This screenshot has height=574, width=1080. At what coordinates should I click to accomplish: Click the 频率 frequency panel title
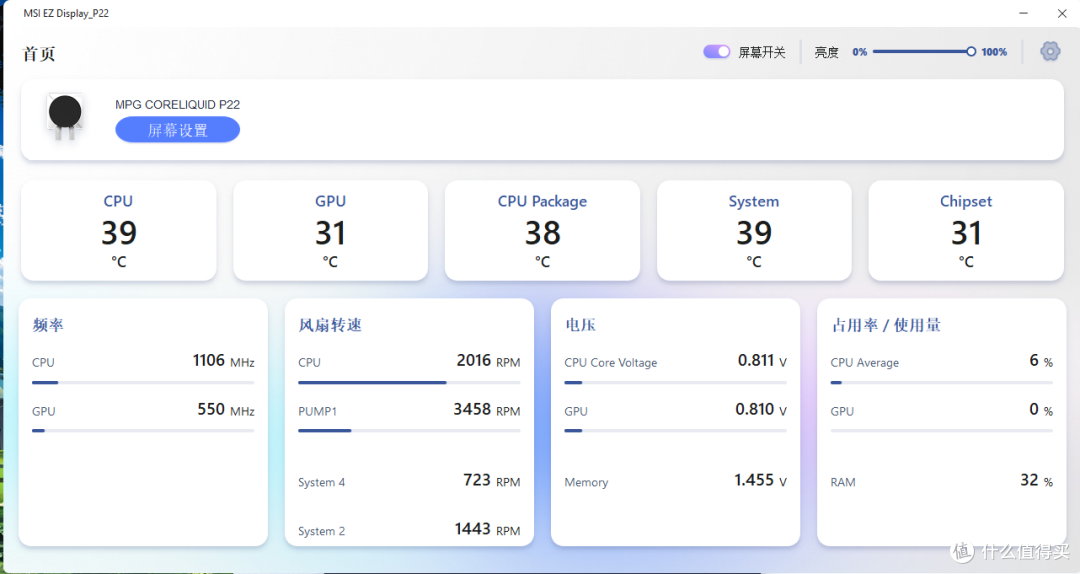pos(48,325)
